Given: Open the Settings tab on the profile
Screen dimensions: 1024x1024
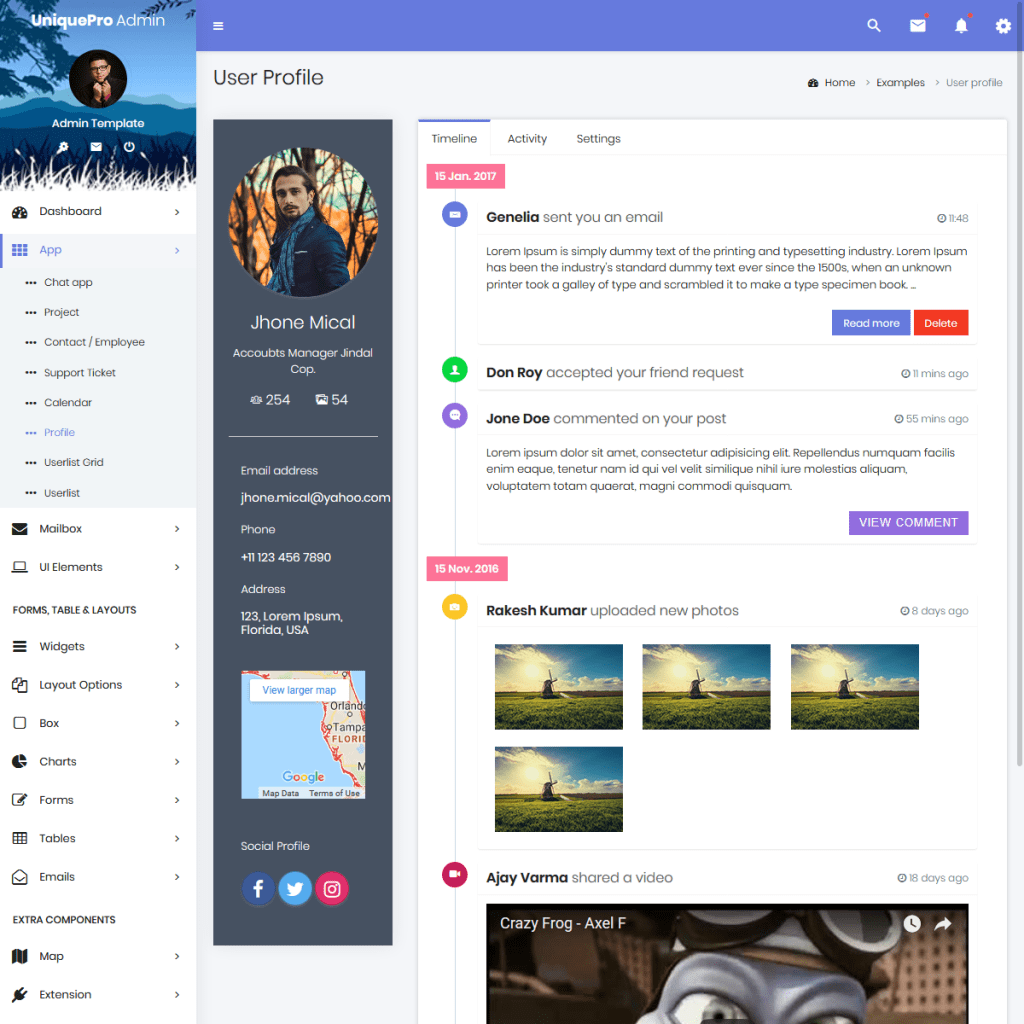Looking at the screenshot, I should (x=598, y=138).
